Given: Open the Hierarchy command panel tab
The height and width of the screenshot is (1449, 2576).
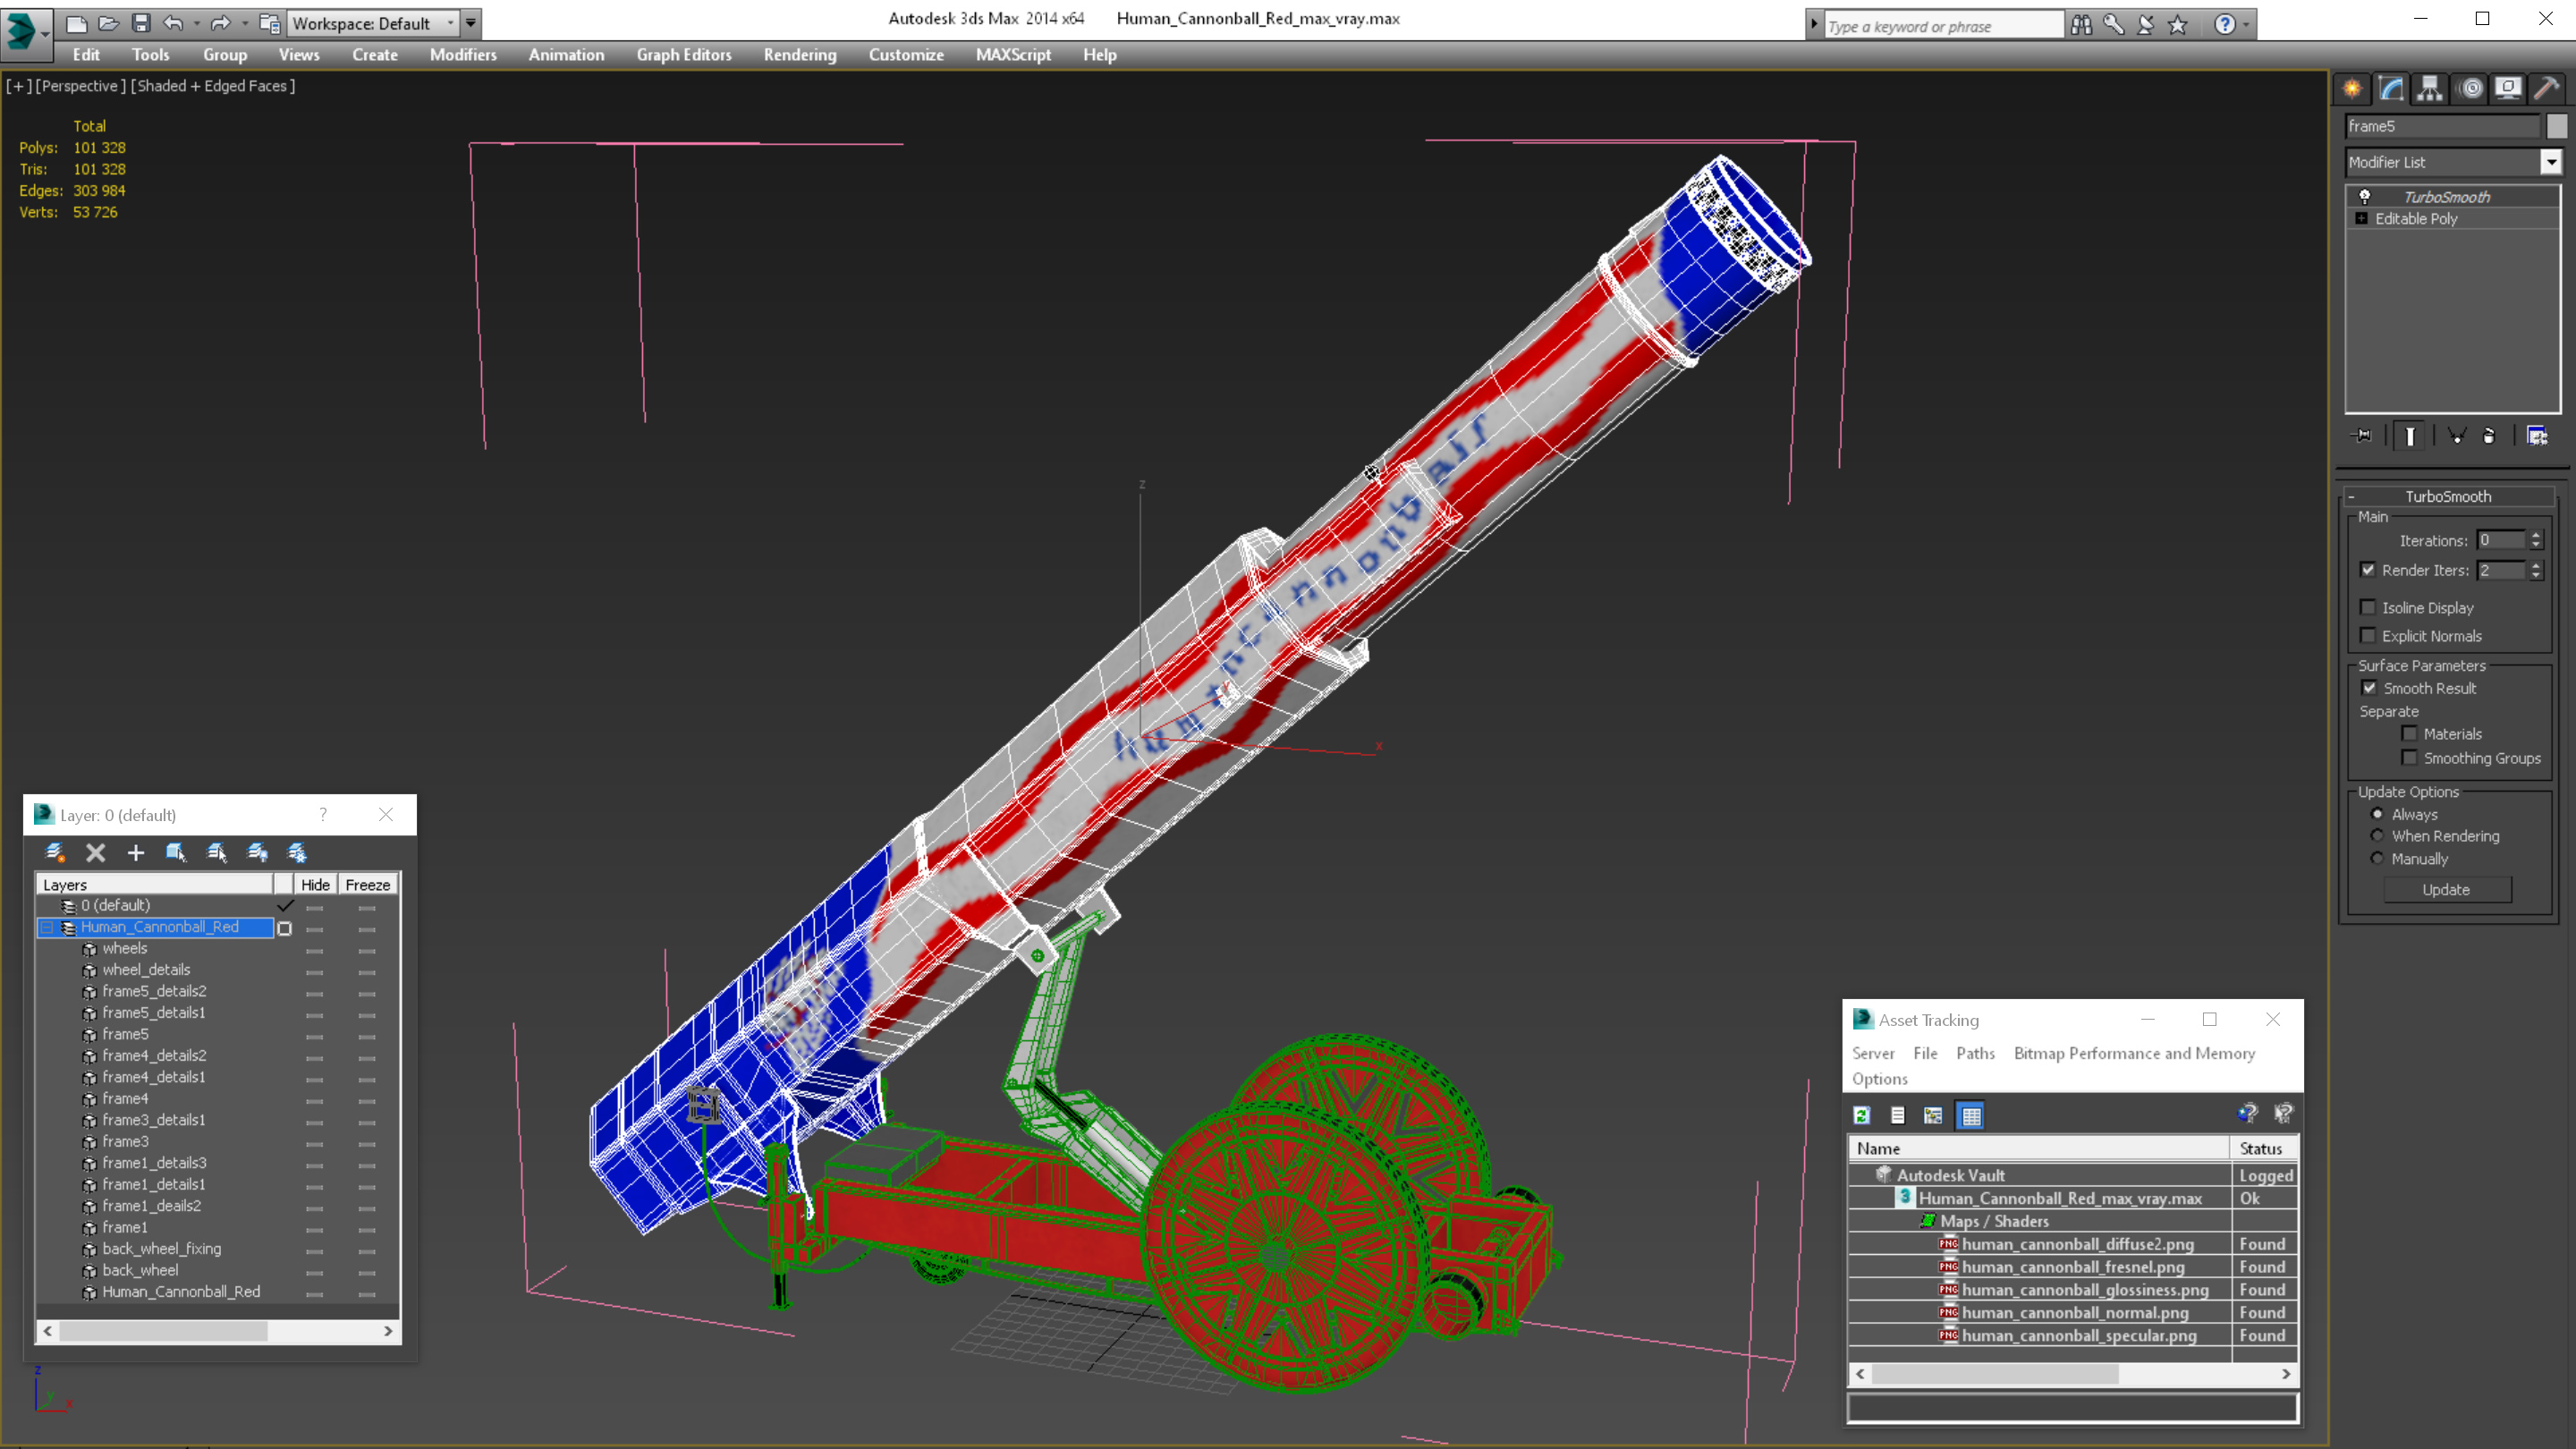Looking at the screenshot, I should click(x=2430, y=89).
